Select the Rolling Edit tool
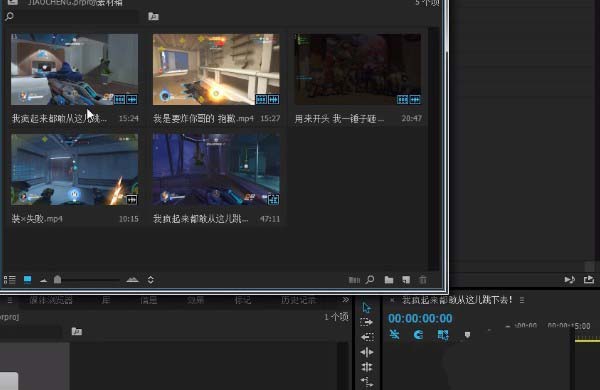 pos(367,367)
